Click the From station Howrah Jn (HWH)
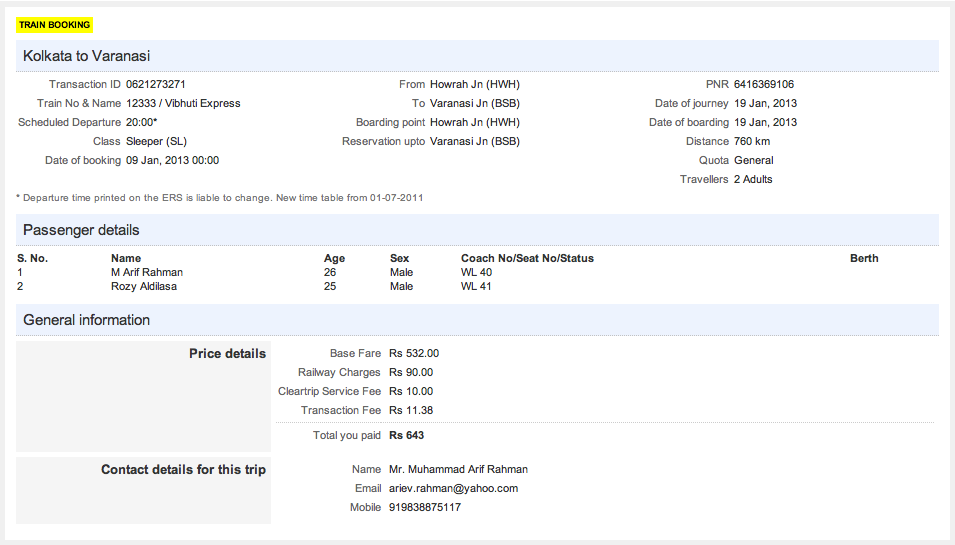This screenshot has width=955, height=545. (x=474, y=85)
